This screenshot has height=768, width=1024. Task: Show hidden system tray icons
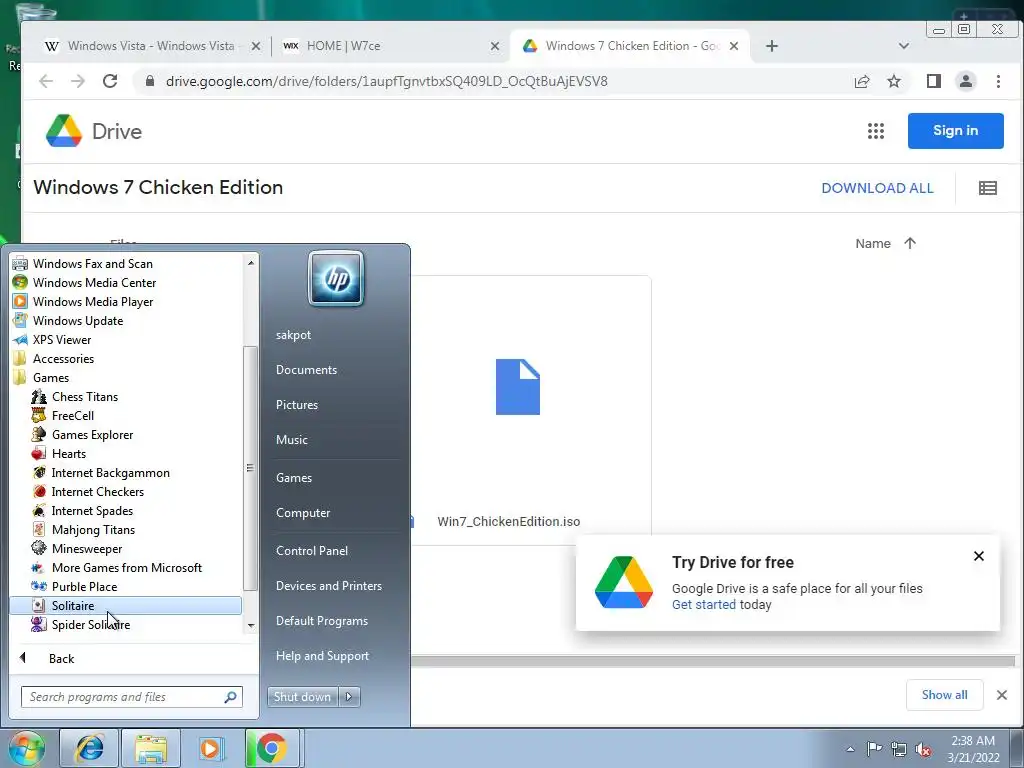850,749
